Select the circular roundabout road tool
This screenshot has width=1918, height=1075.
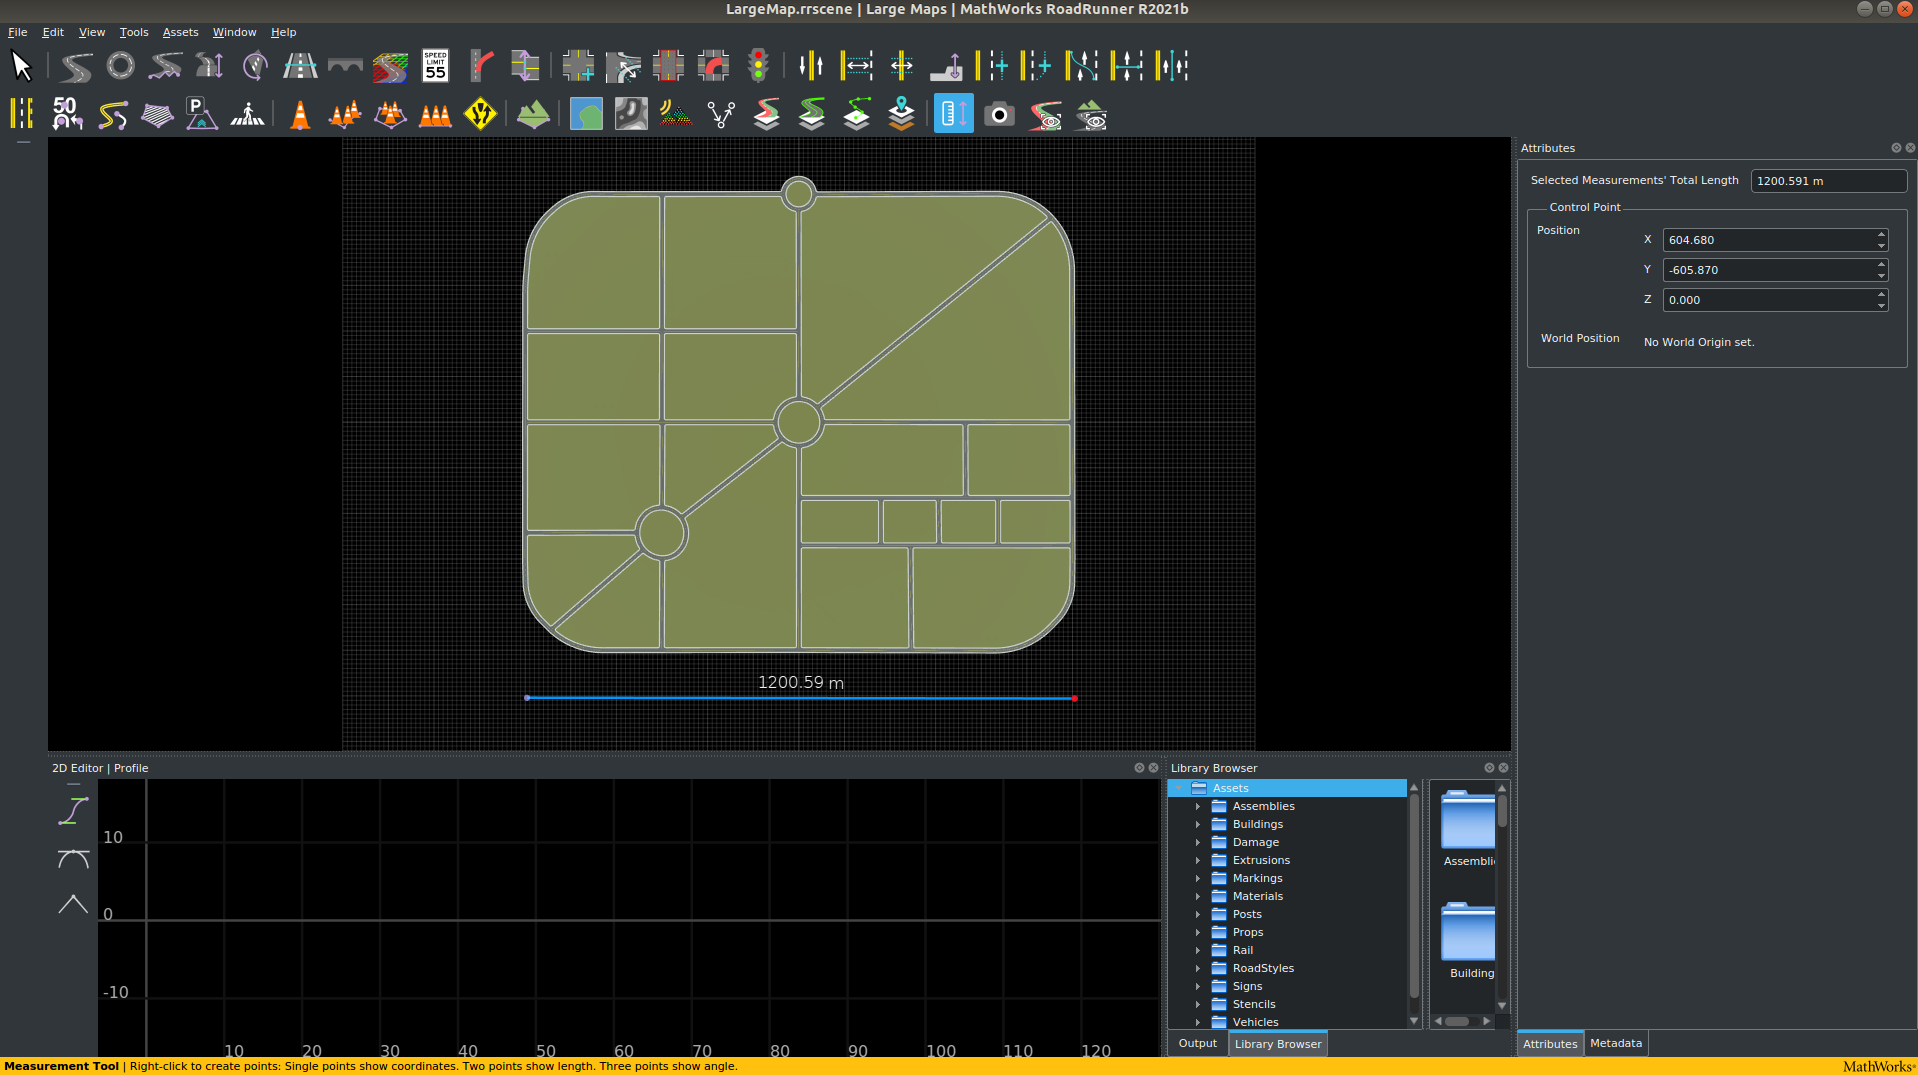click(x=120, y=66)
